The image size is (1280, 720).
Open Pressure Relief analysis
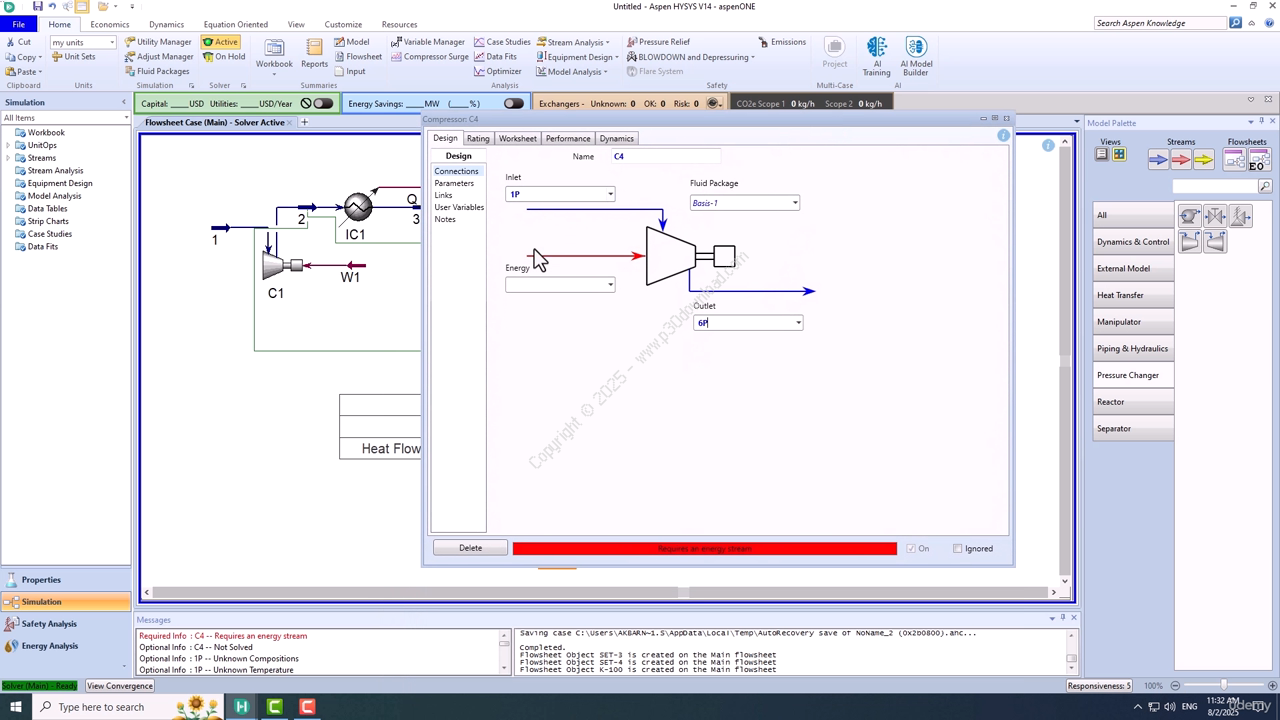coord(658,42)
